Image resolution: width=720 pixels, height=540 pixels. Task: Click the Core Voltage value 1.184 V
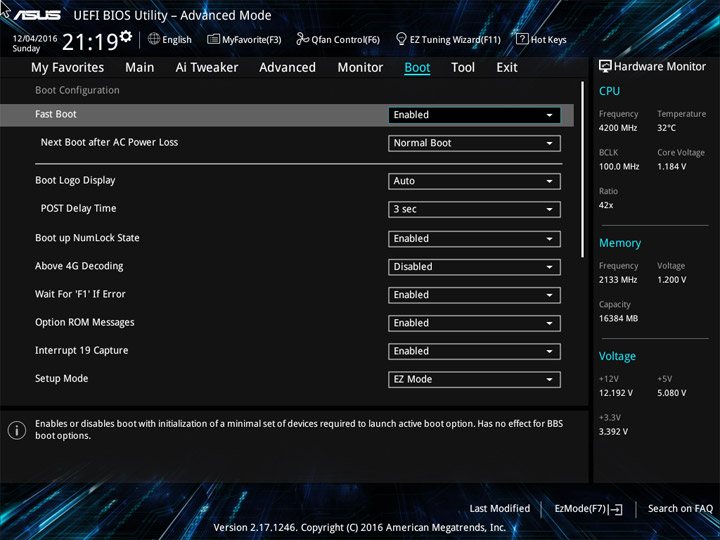coord(671,166)
